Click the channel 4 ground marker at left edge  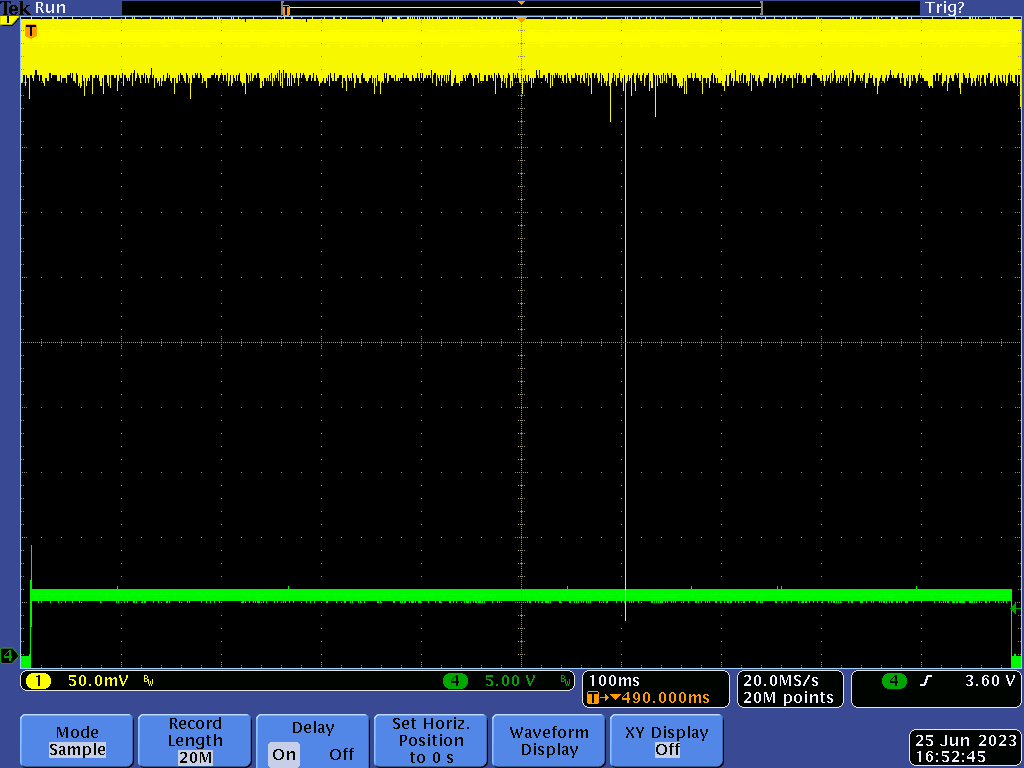tap(9, 656)
